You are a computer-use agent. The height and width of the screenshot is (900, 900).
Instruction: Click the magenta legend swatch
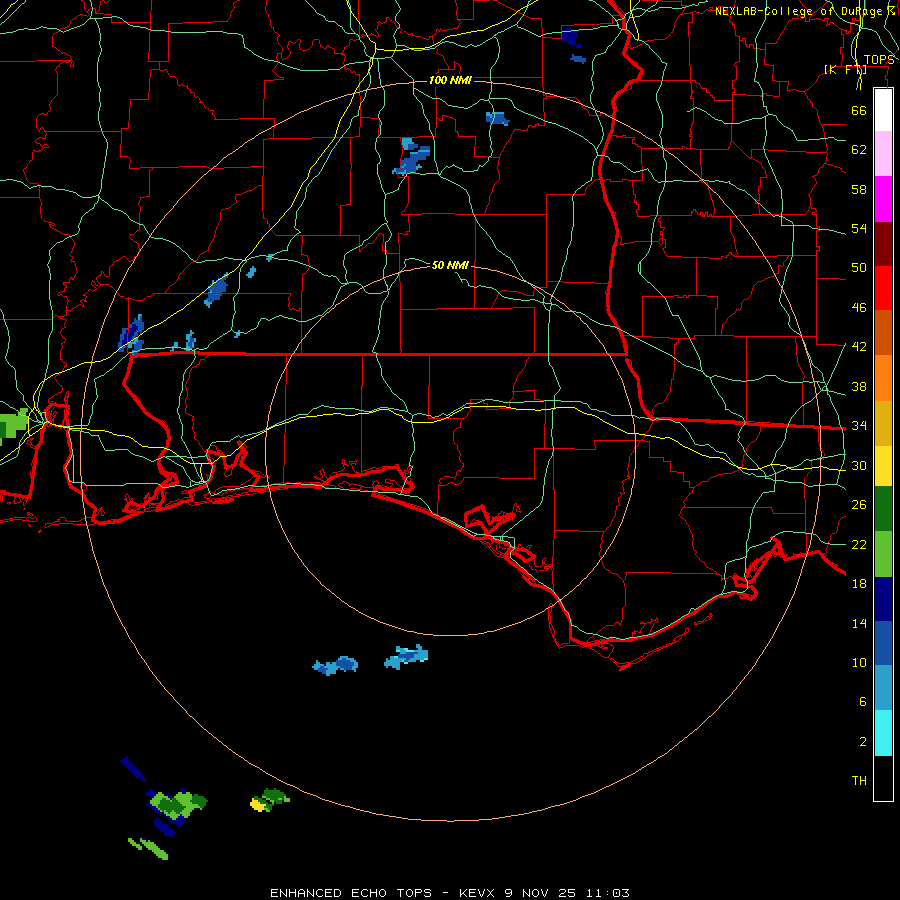coord(883,199)
